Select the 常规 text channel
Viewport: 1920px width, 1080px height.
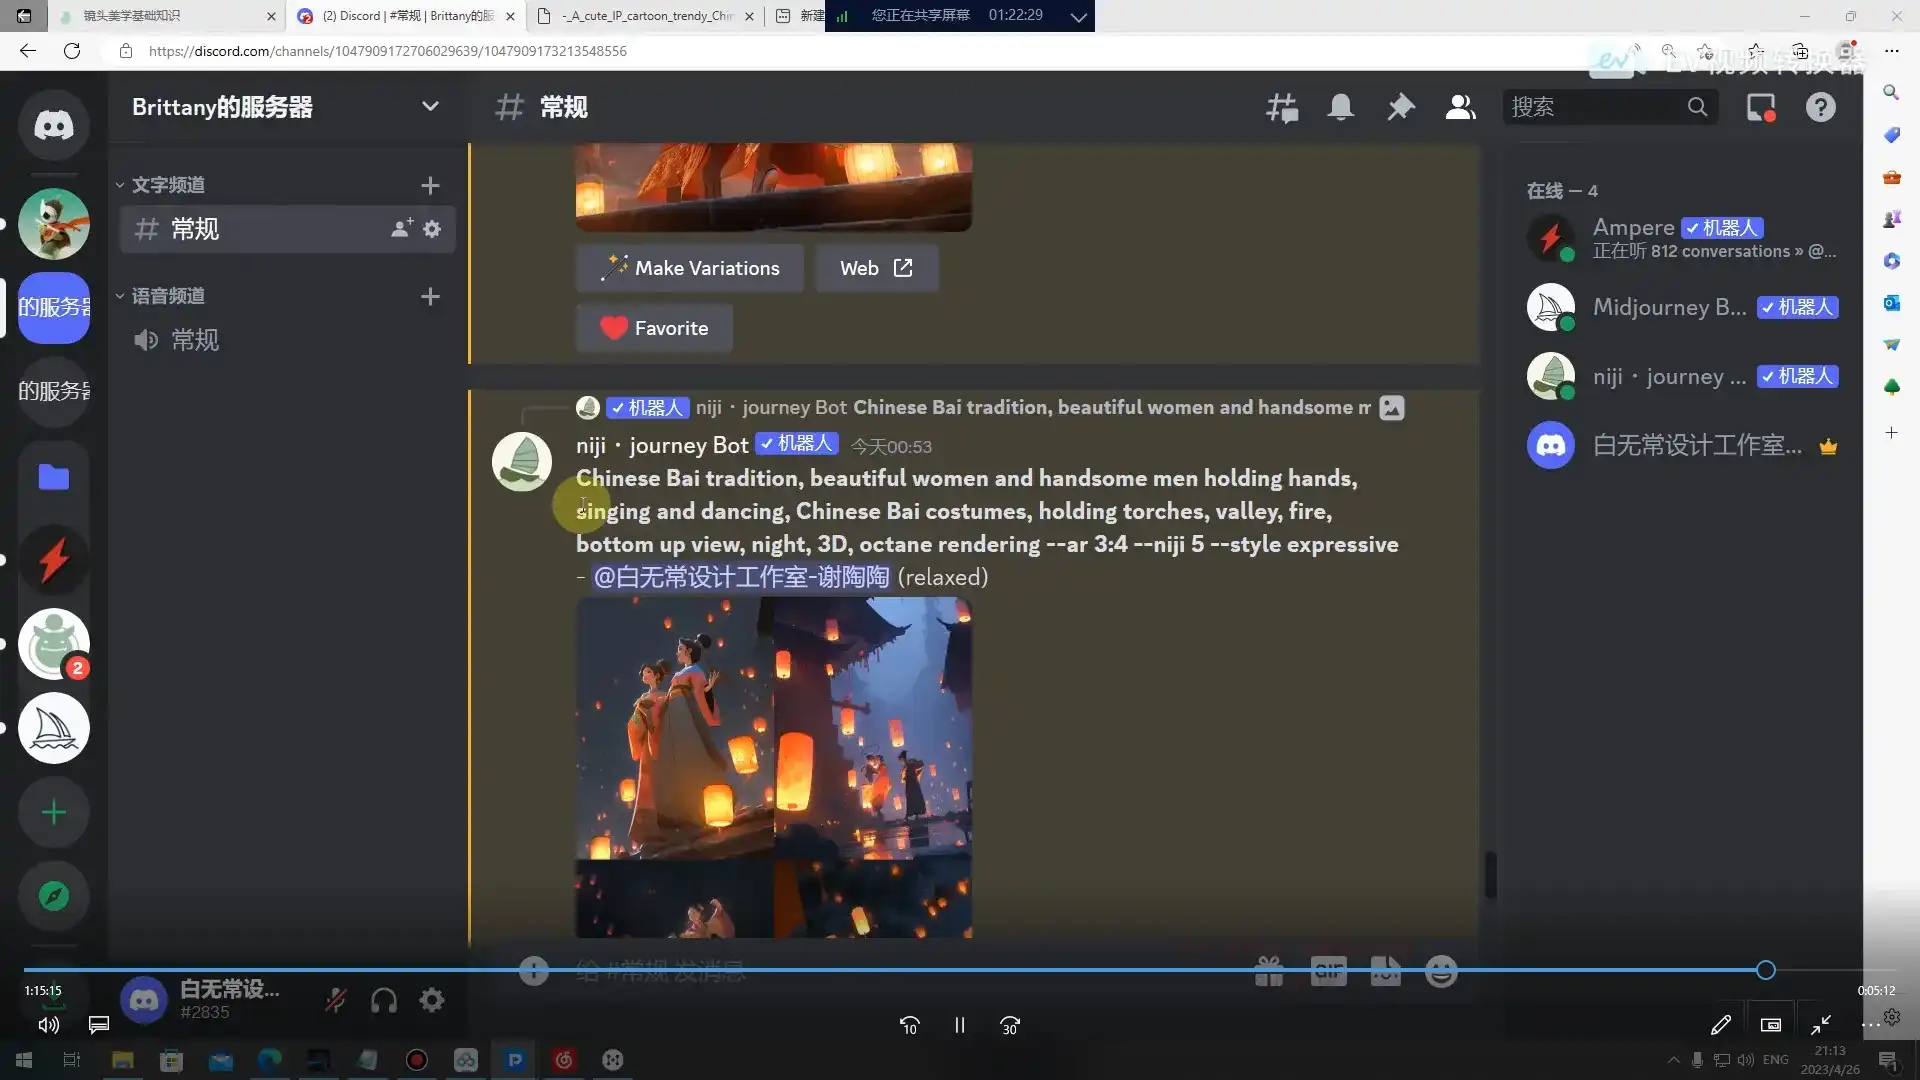[x=195, y=229]
